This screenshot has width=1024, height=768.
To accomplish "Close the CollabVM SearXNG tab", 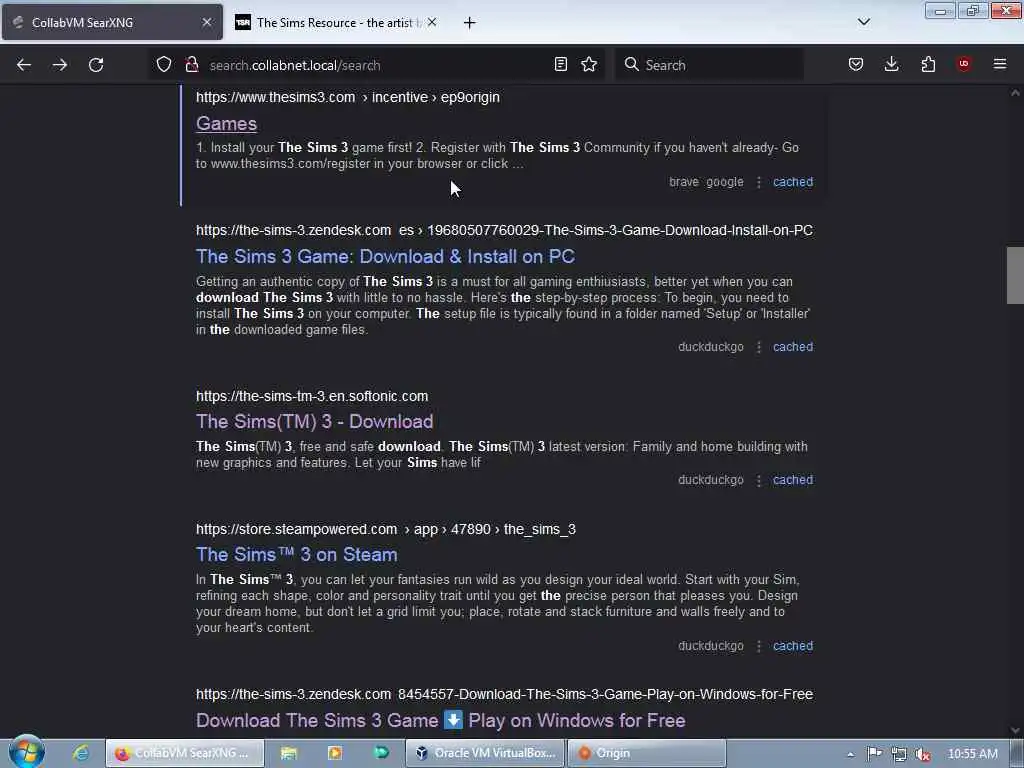I will tap(206, 22).
